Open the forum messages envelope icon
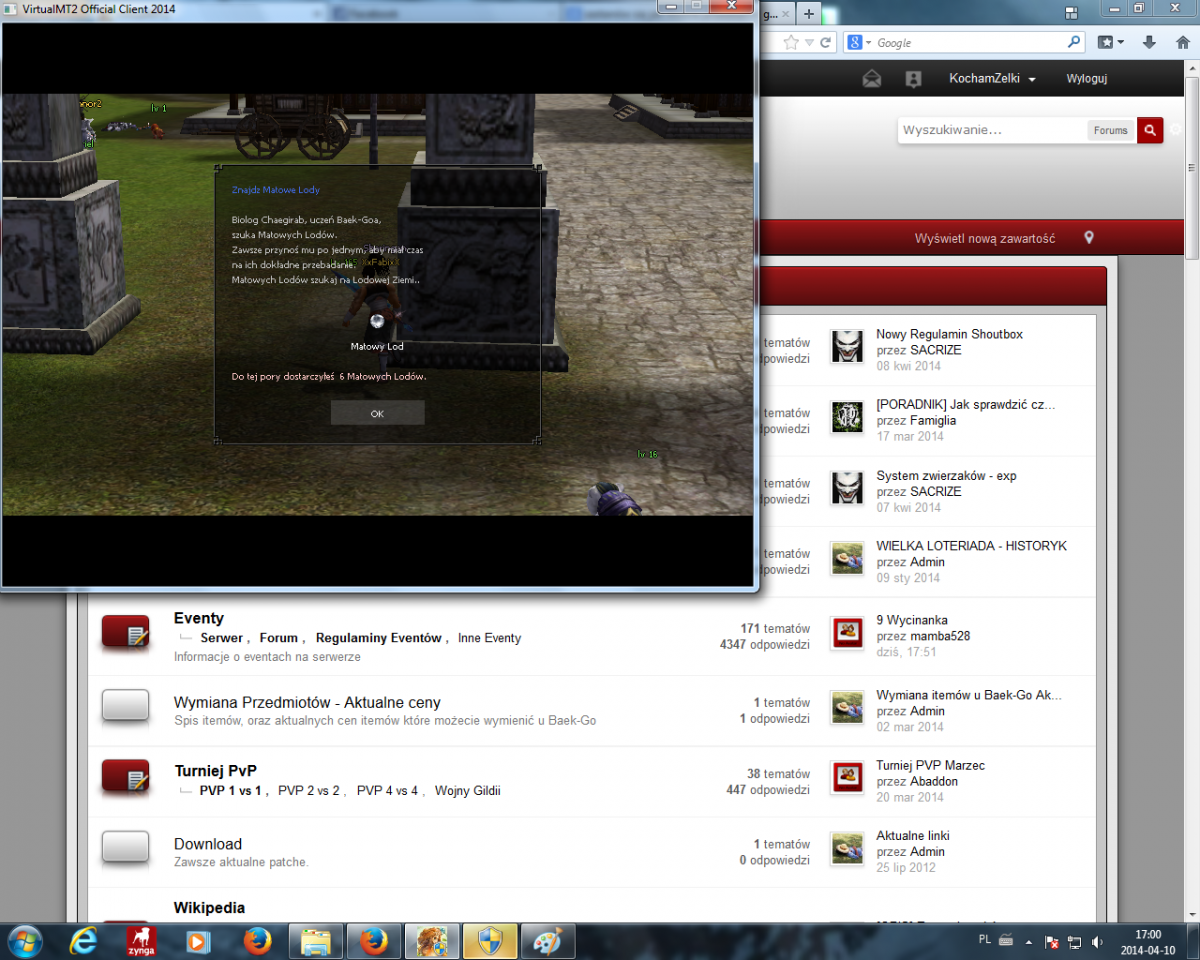The image size is (1200, 960). [x=872, y=79]
